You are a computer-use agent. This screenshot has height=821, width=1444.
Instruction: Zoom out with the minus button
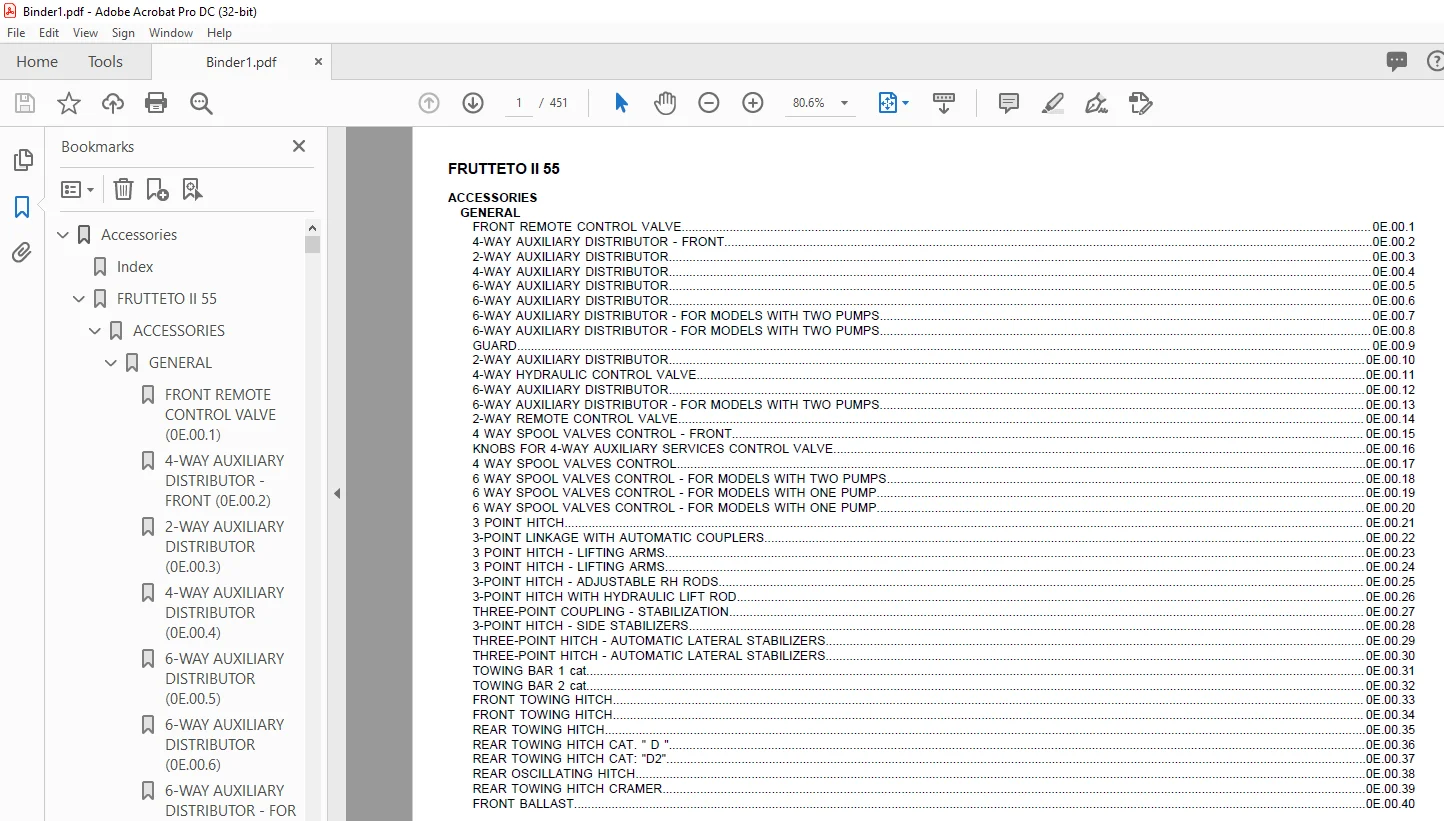tap(709, 103)
